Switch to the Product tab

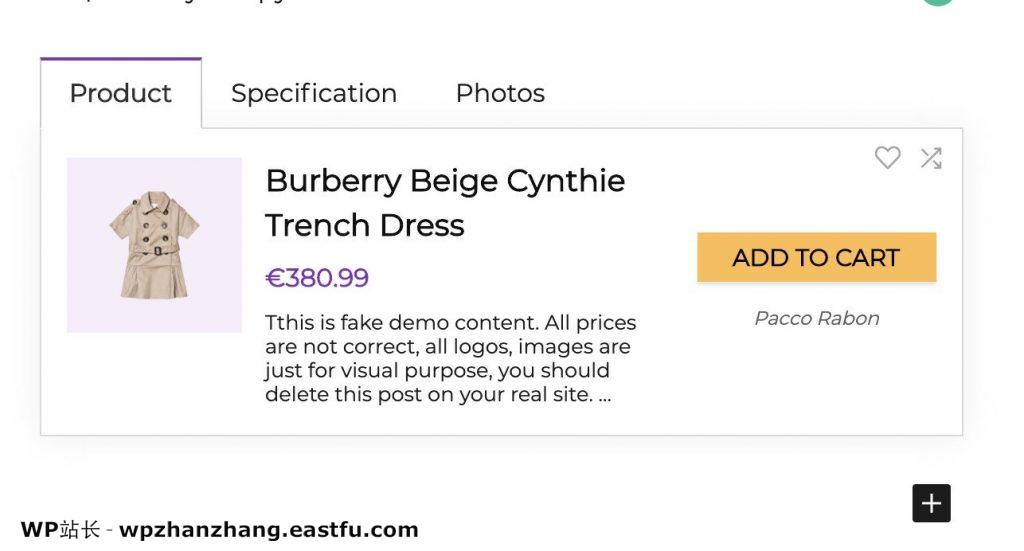pos(120,94)
